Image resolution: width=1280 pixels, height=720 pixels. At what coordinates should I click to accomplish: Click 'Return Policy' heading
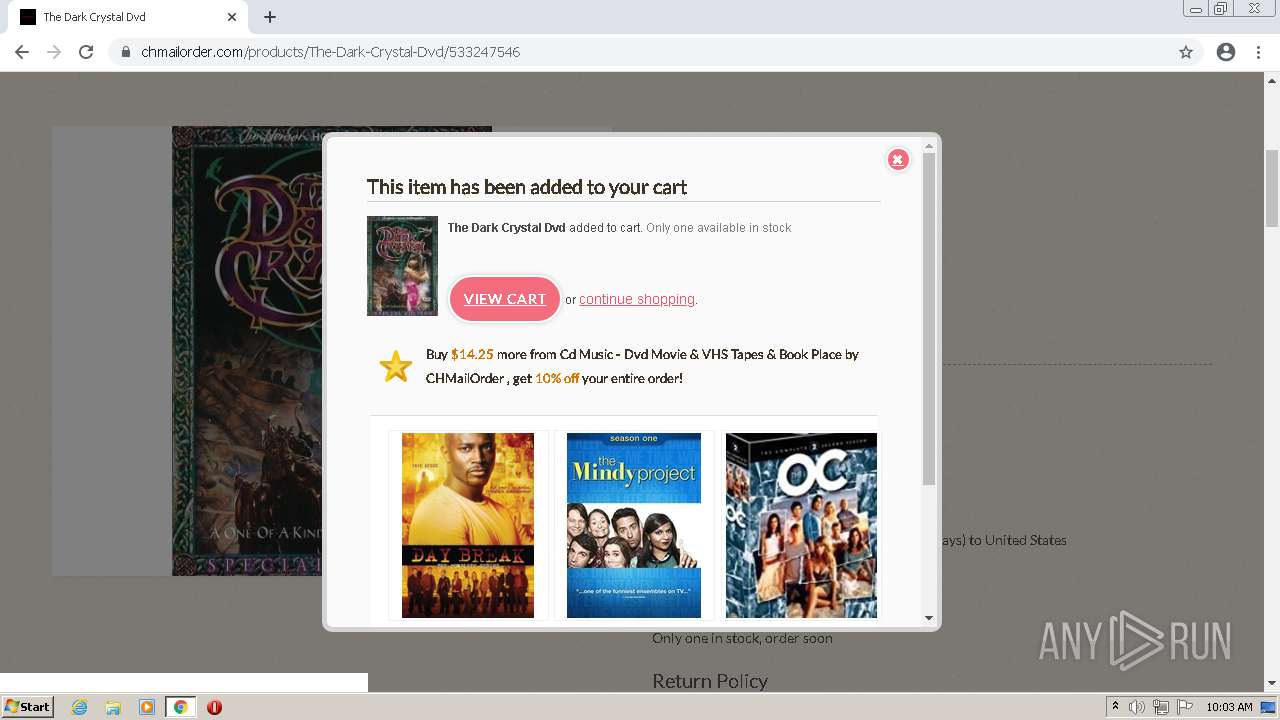(x=710, y=681)
